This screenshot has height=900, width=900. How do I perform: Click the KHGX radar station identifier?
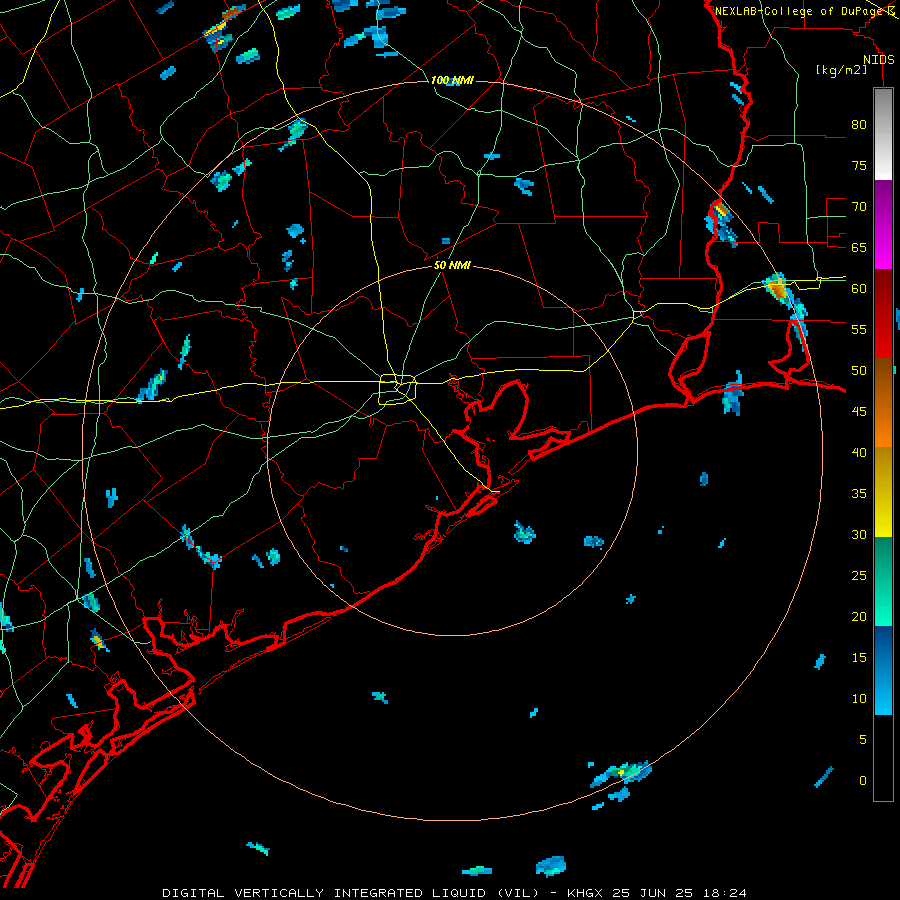pyautogui.click(x=585, y=893)
